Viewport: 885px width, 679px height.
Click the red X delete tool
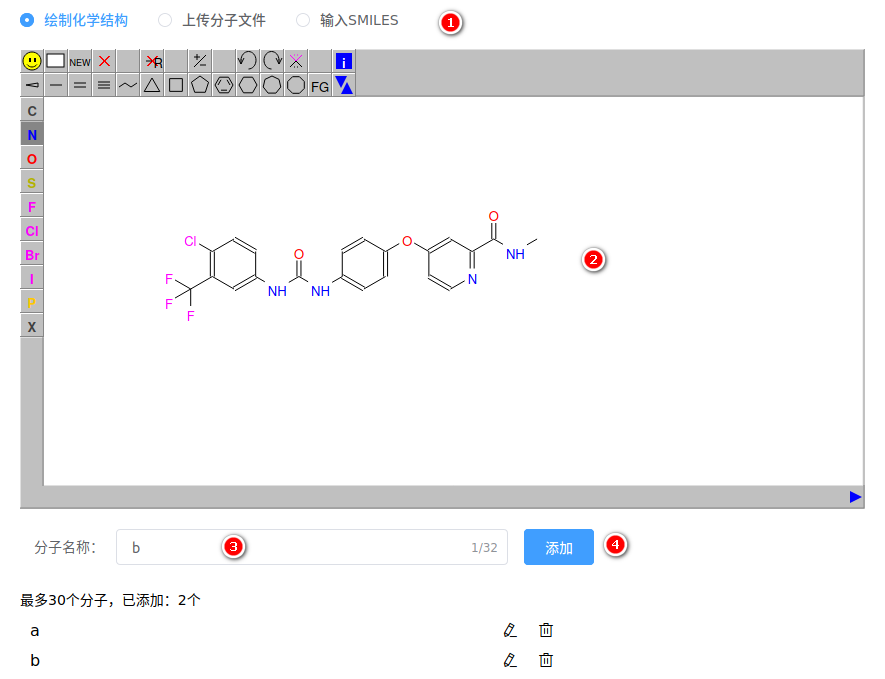(104, 61)
